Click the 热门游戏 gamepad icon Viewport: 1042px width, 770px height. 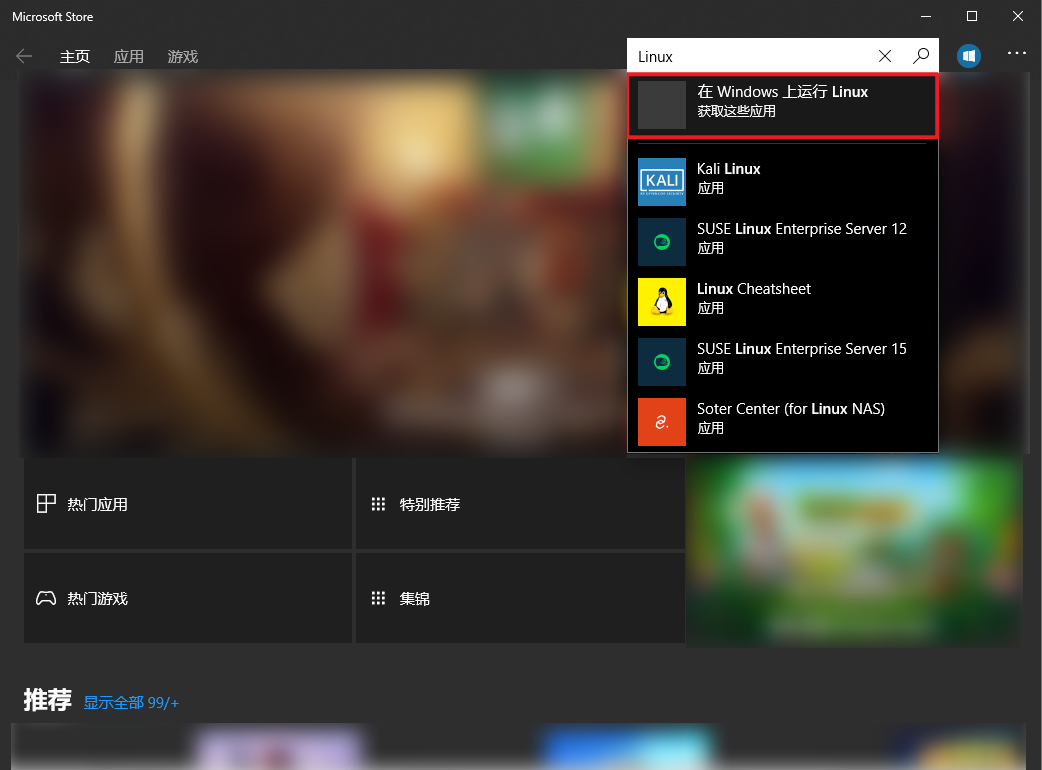pyautogui.click(x=46, y=598)
